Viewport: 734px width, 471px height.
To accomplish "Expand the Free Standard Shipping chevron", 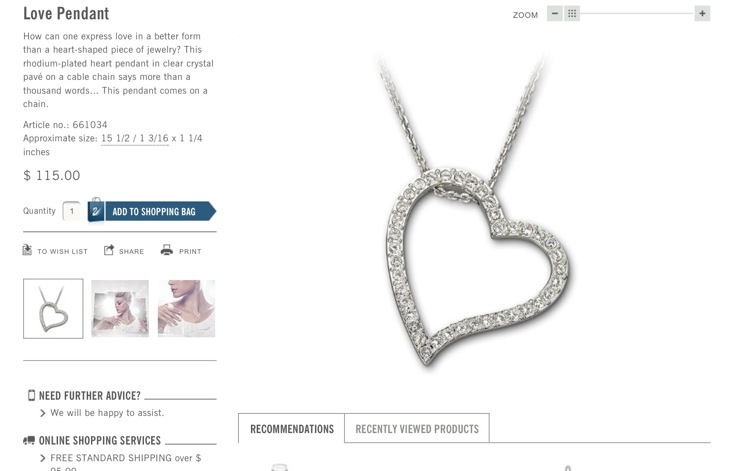I will tap(43, 458).
